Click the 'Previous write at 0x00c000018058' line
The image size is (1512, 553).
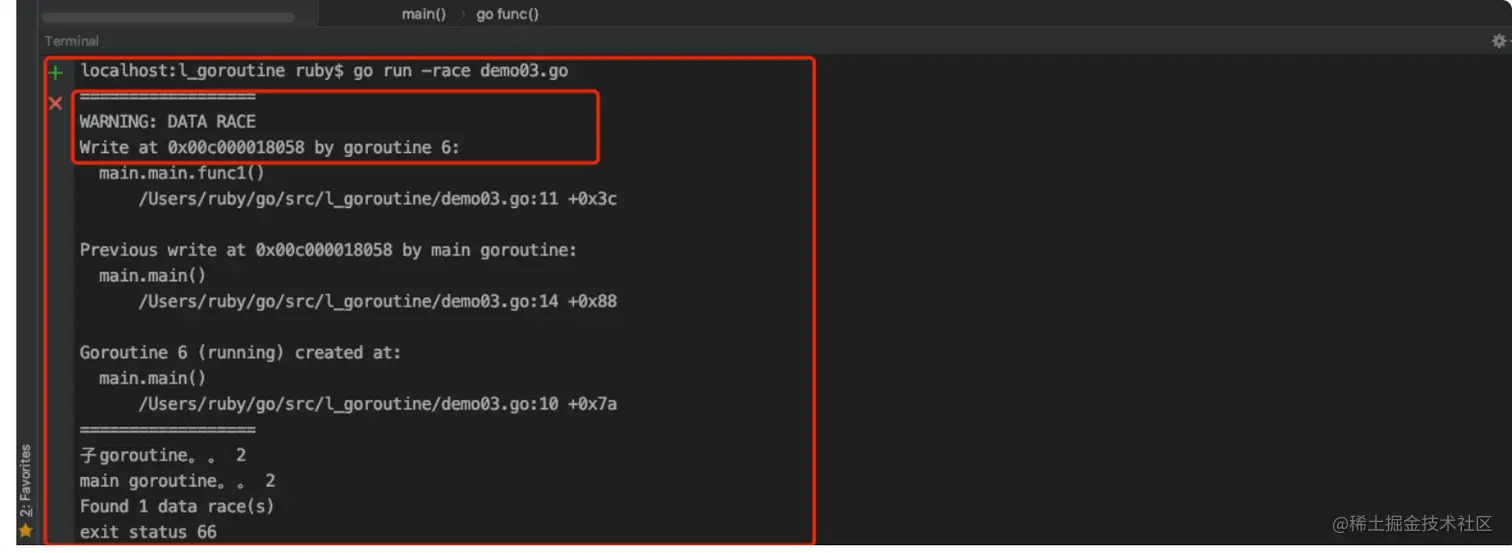tap(328, 250)
